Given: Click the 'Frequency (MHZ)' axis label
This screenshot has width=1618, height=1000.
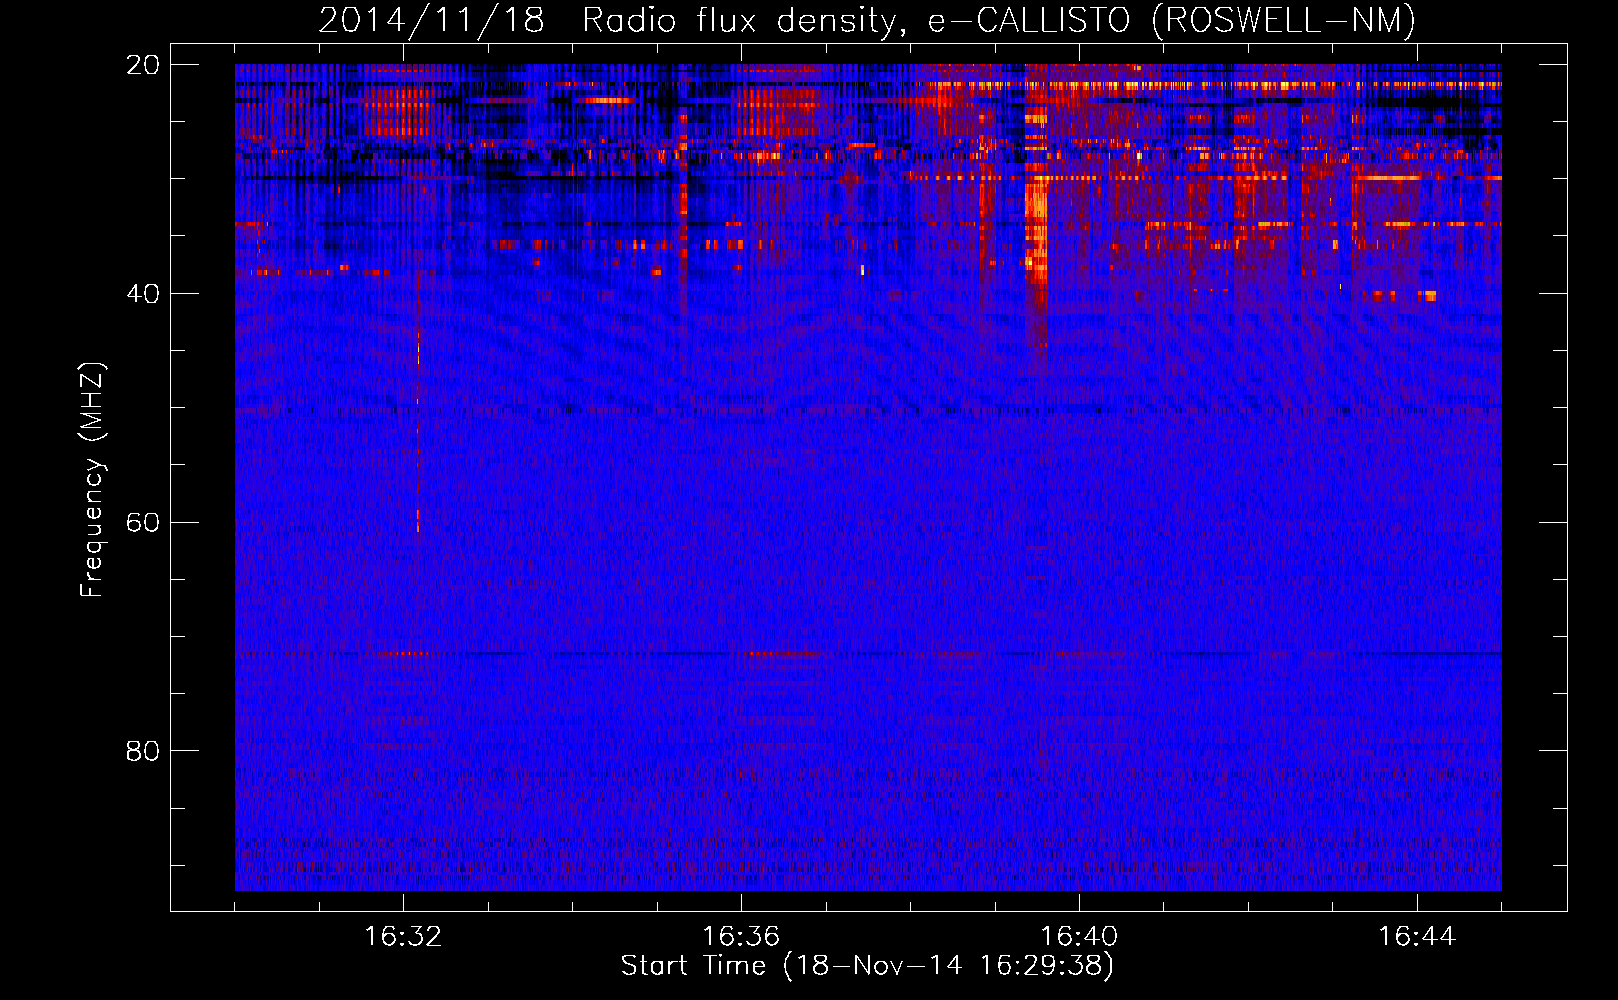Looking at the screenshot, I should pos(92,480).
